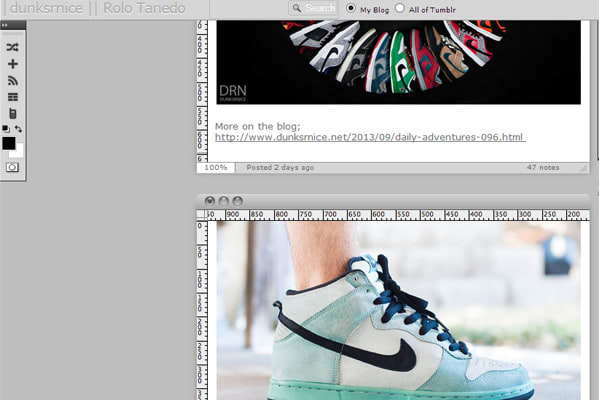Collapse the toolbar with double-arrow header
This screenshot has height=400, width=600.
(x=5, y=25)
